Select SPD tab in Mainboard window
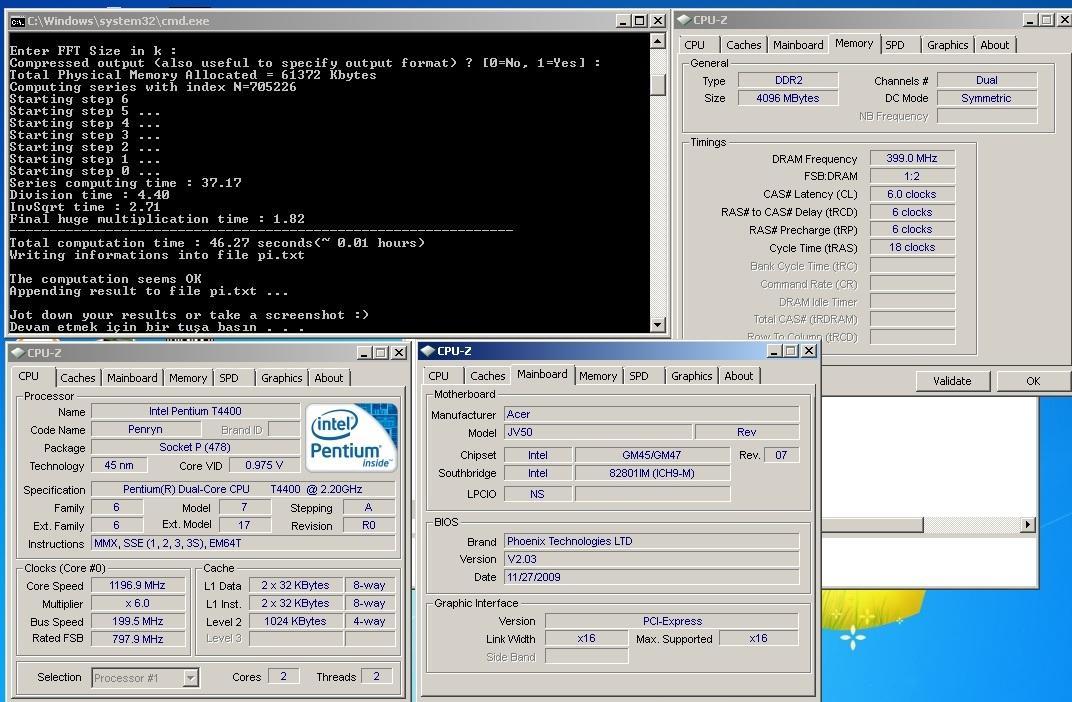 pyautogui.click(x=639, y=376)
